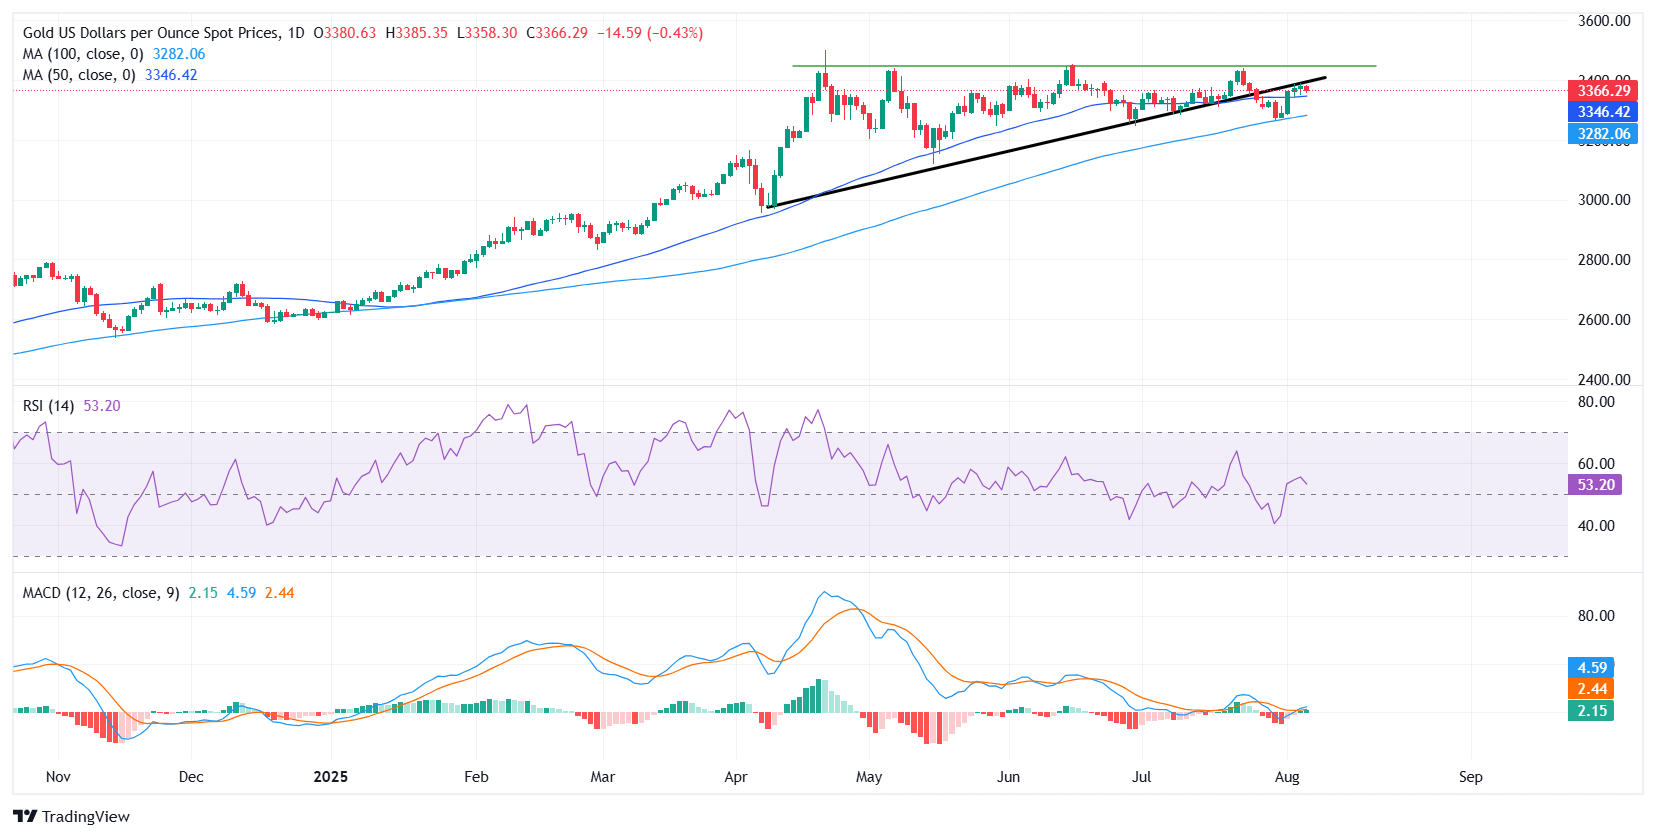This screenshot has height=838, width=1656.
Task: Click the 50-day MA price tag 3346.42
Action: click(x=1603, y=112)
